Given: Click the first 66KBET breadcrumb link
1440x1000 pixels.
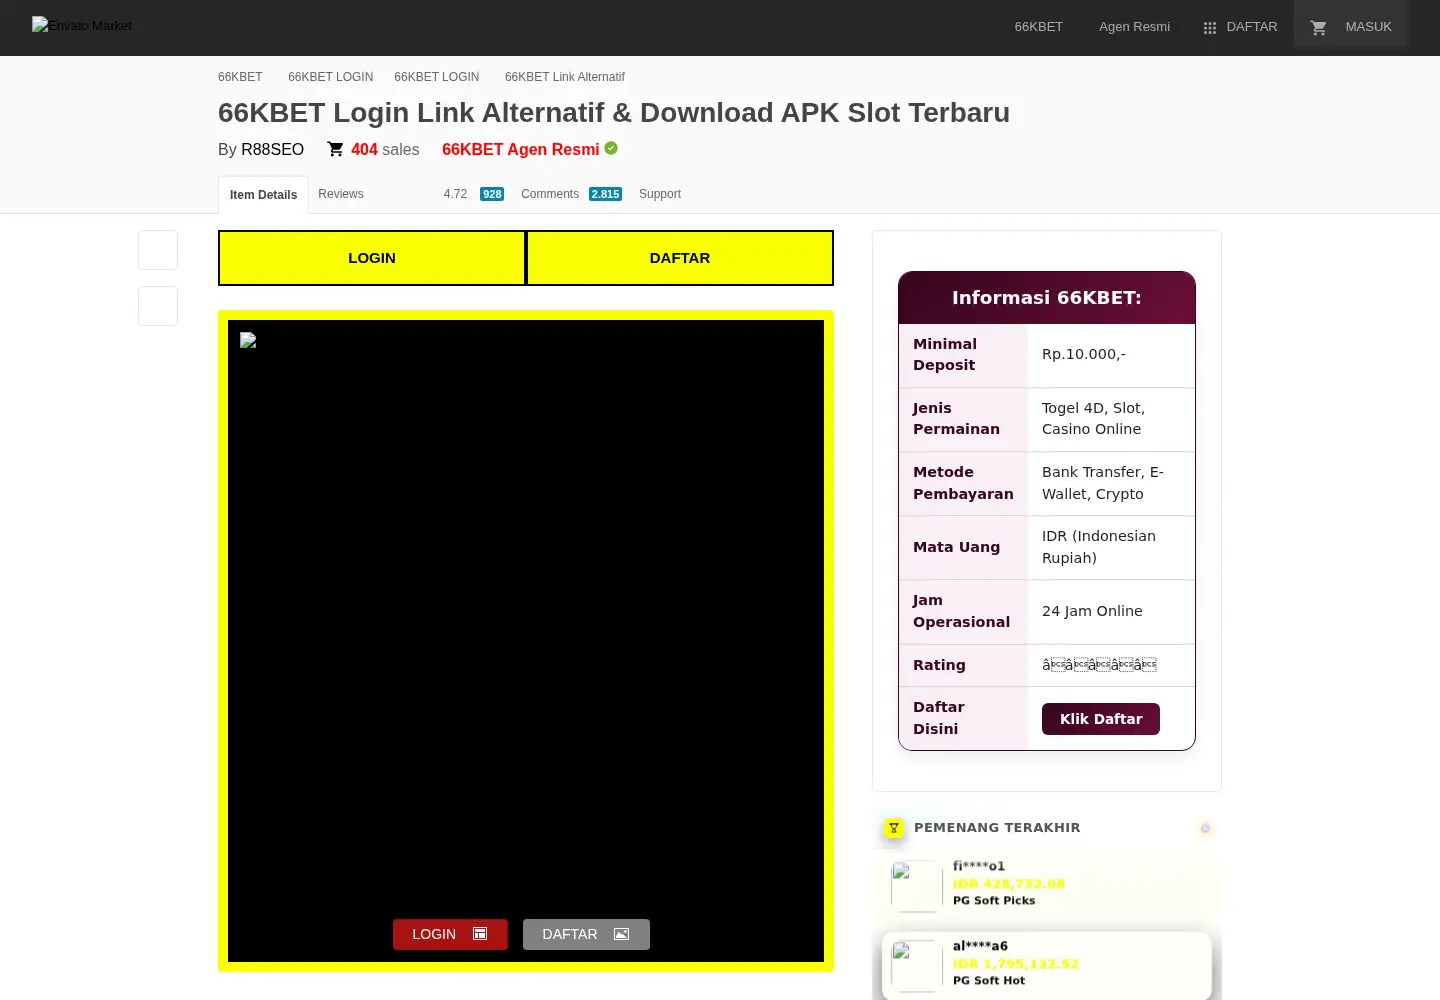Looking at the screenshot, I should (240, 77).
